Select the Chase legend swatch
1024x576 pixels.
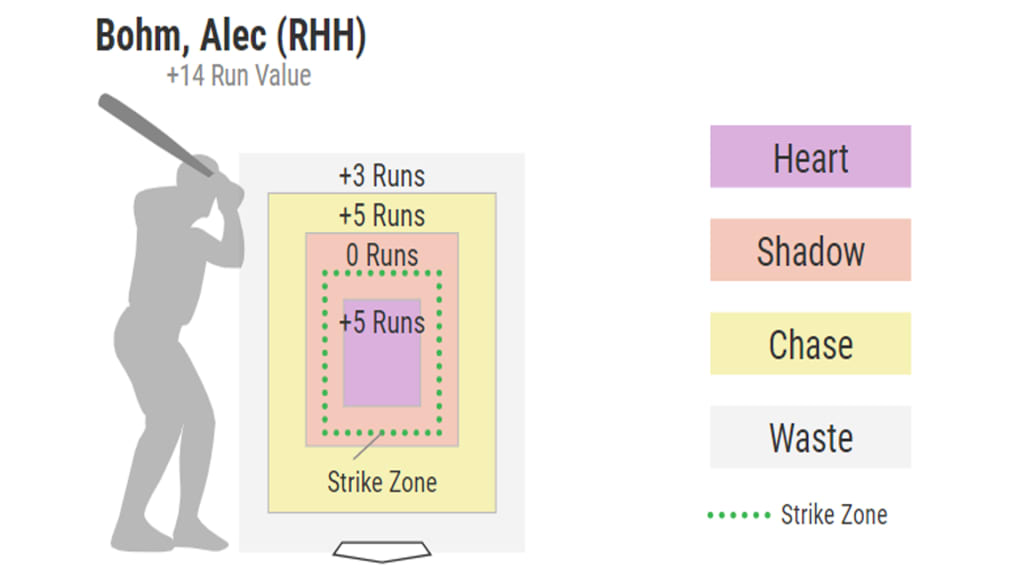point(810,344)
